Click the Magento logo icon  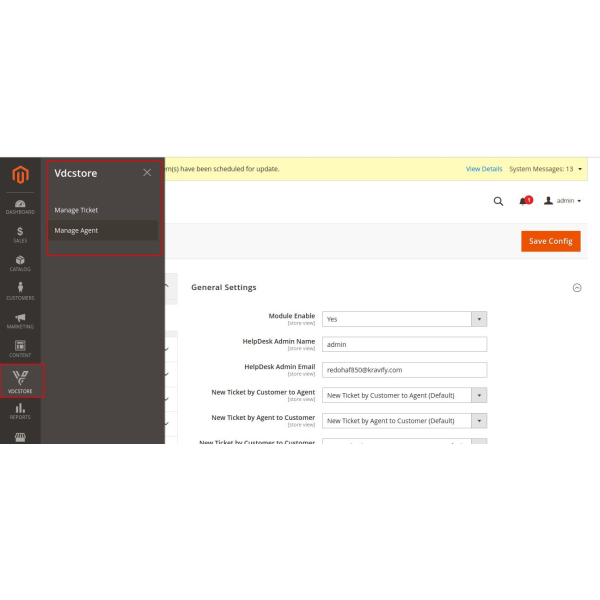pos(20,176)
